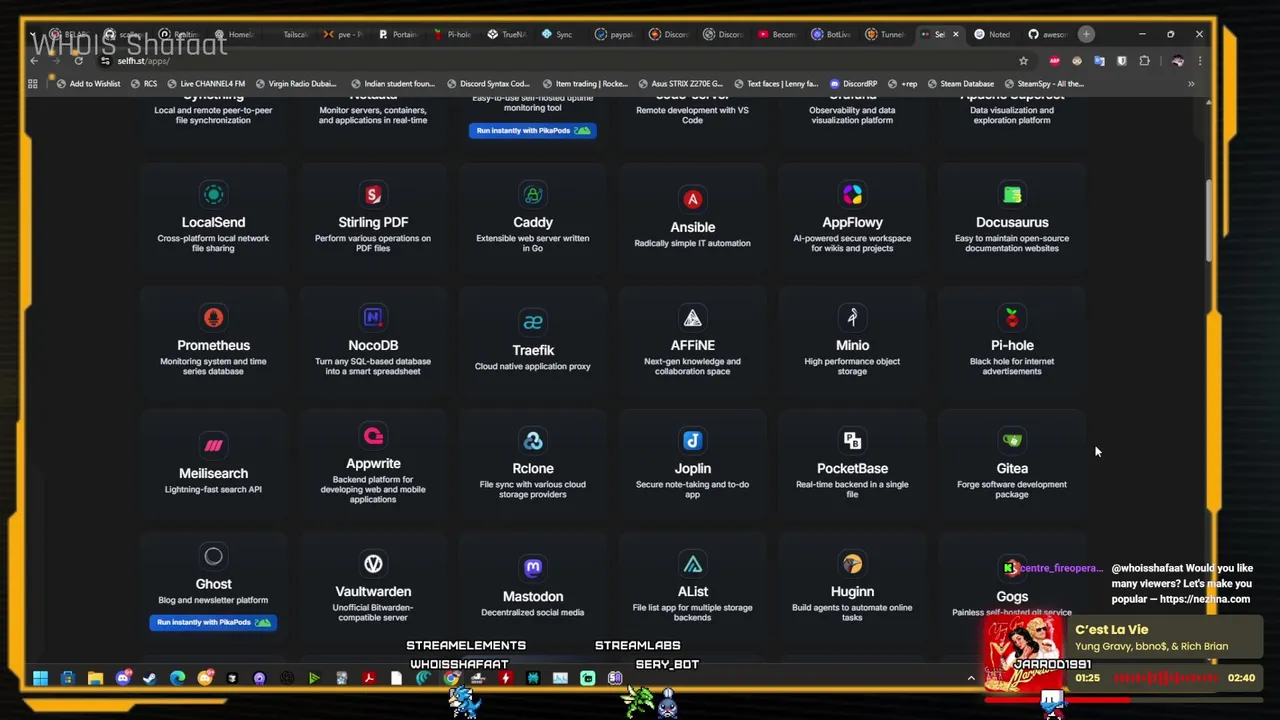Open Microsoft Edge from the taskbar
The width and height of the screenshot is (1280, 720).
coord(177,678)
